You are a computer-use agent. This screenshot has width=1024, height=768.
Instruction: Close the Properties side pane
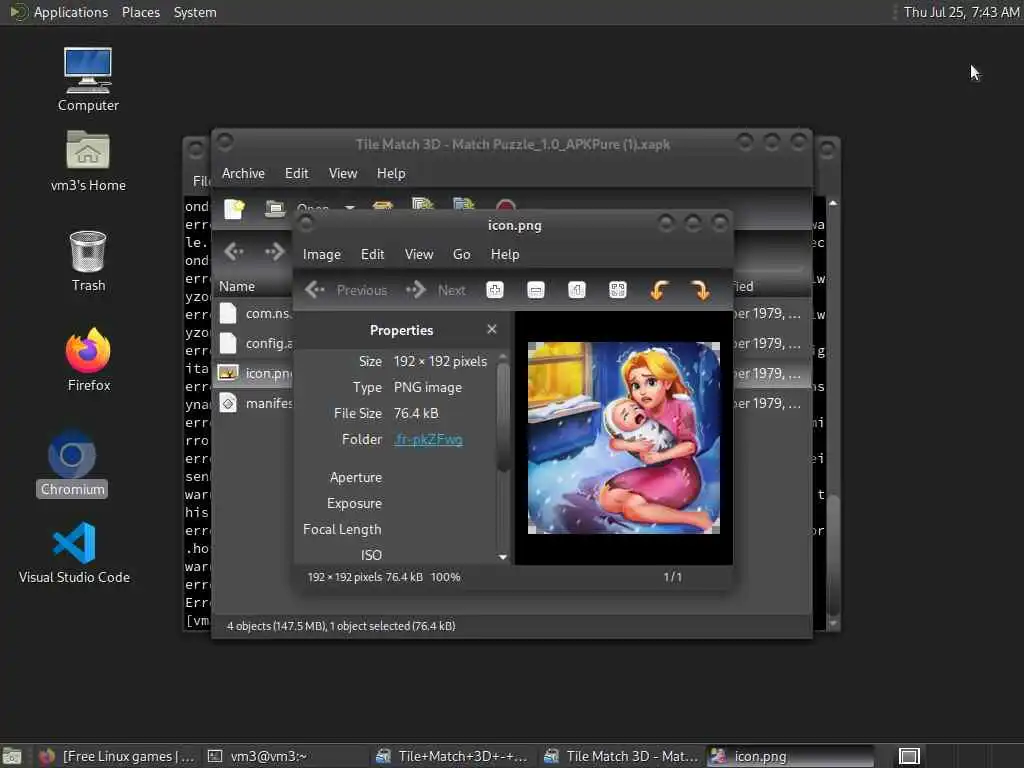point(492,330)
